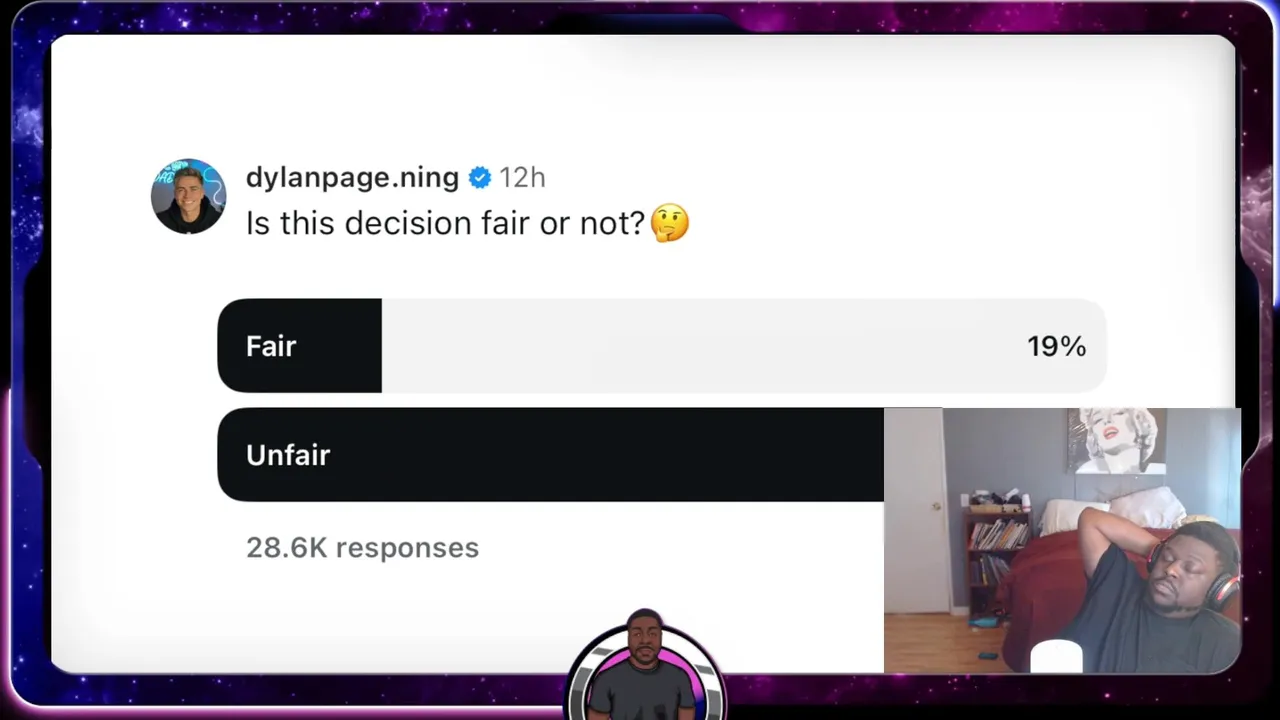Click the Marilyn Monroe painting in webcam
This screenshot has width=1280, height=720.
1116,441
